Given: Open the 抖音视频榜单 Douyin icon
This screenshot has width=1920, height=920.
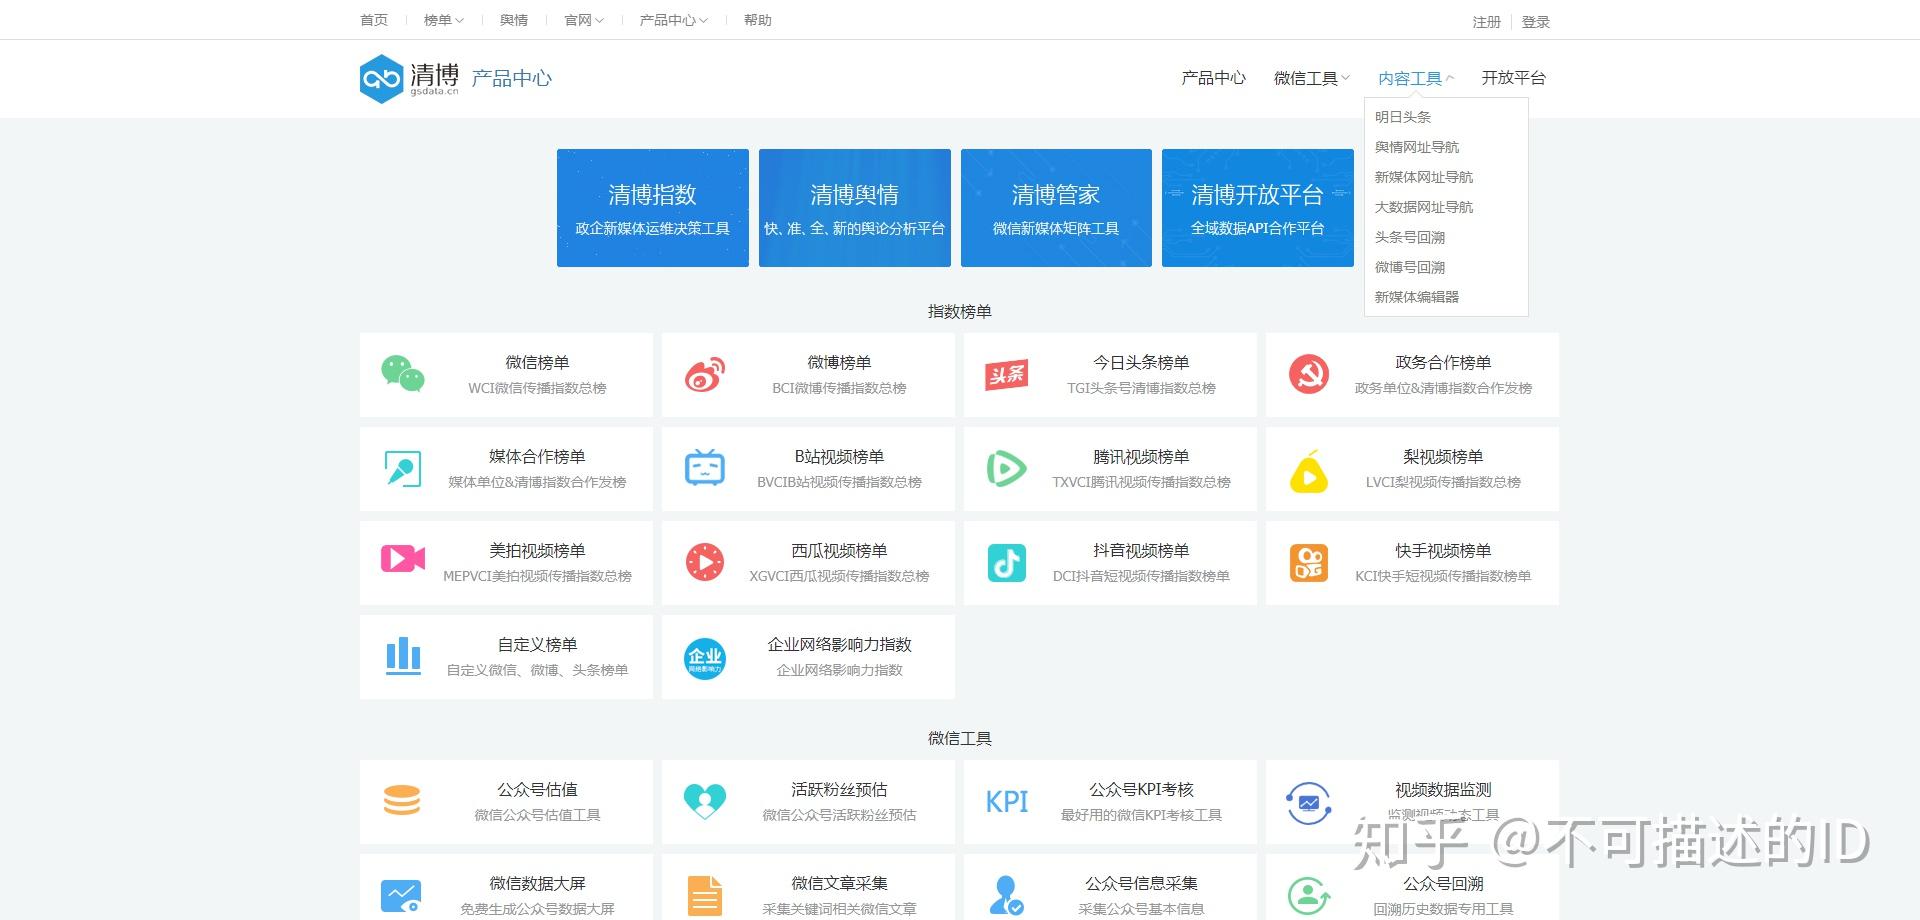Looking at the screenshot, I should coord(1007,563).
